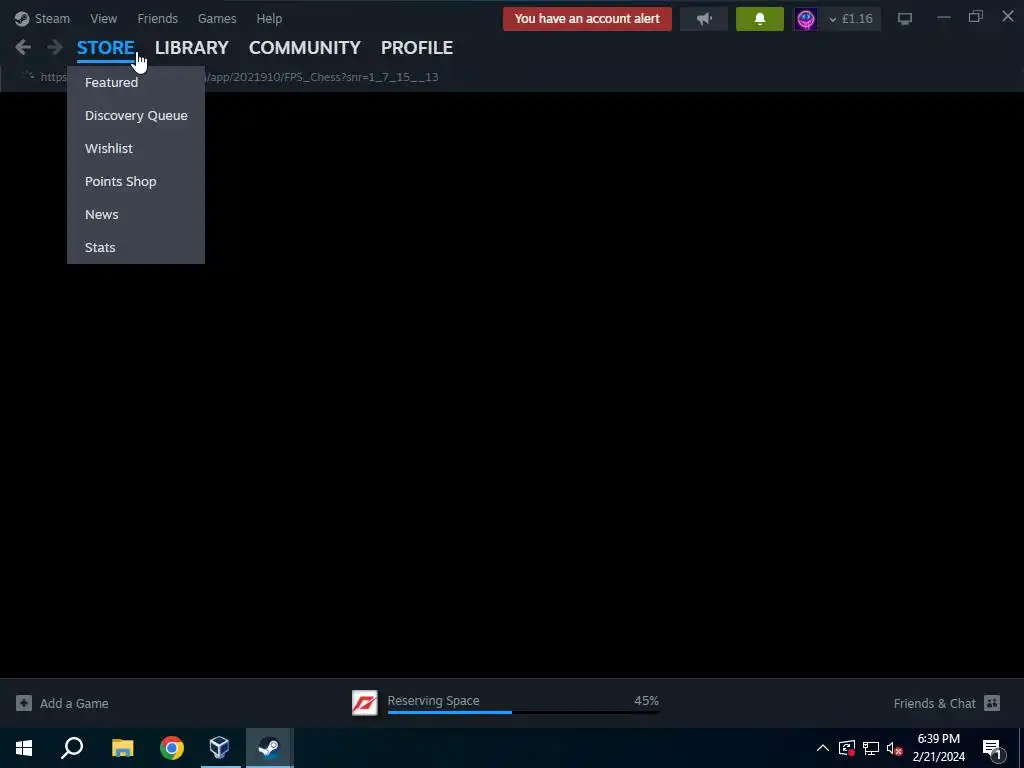This screenshot has width=1024, height=768.
Task: Click the store page URL text
Action: (x=322, y=77)
